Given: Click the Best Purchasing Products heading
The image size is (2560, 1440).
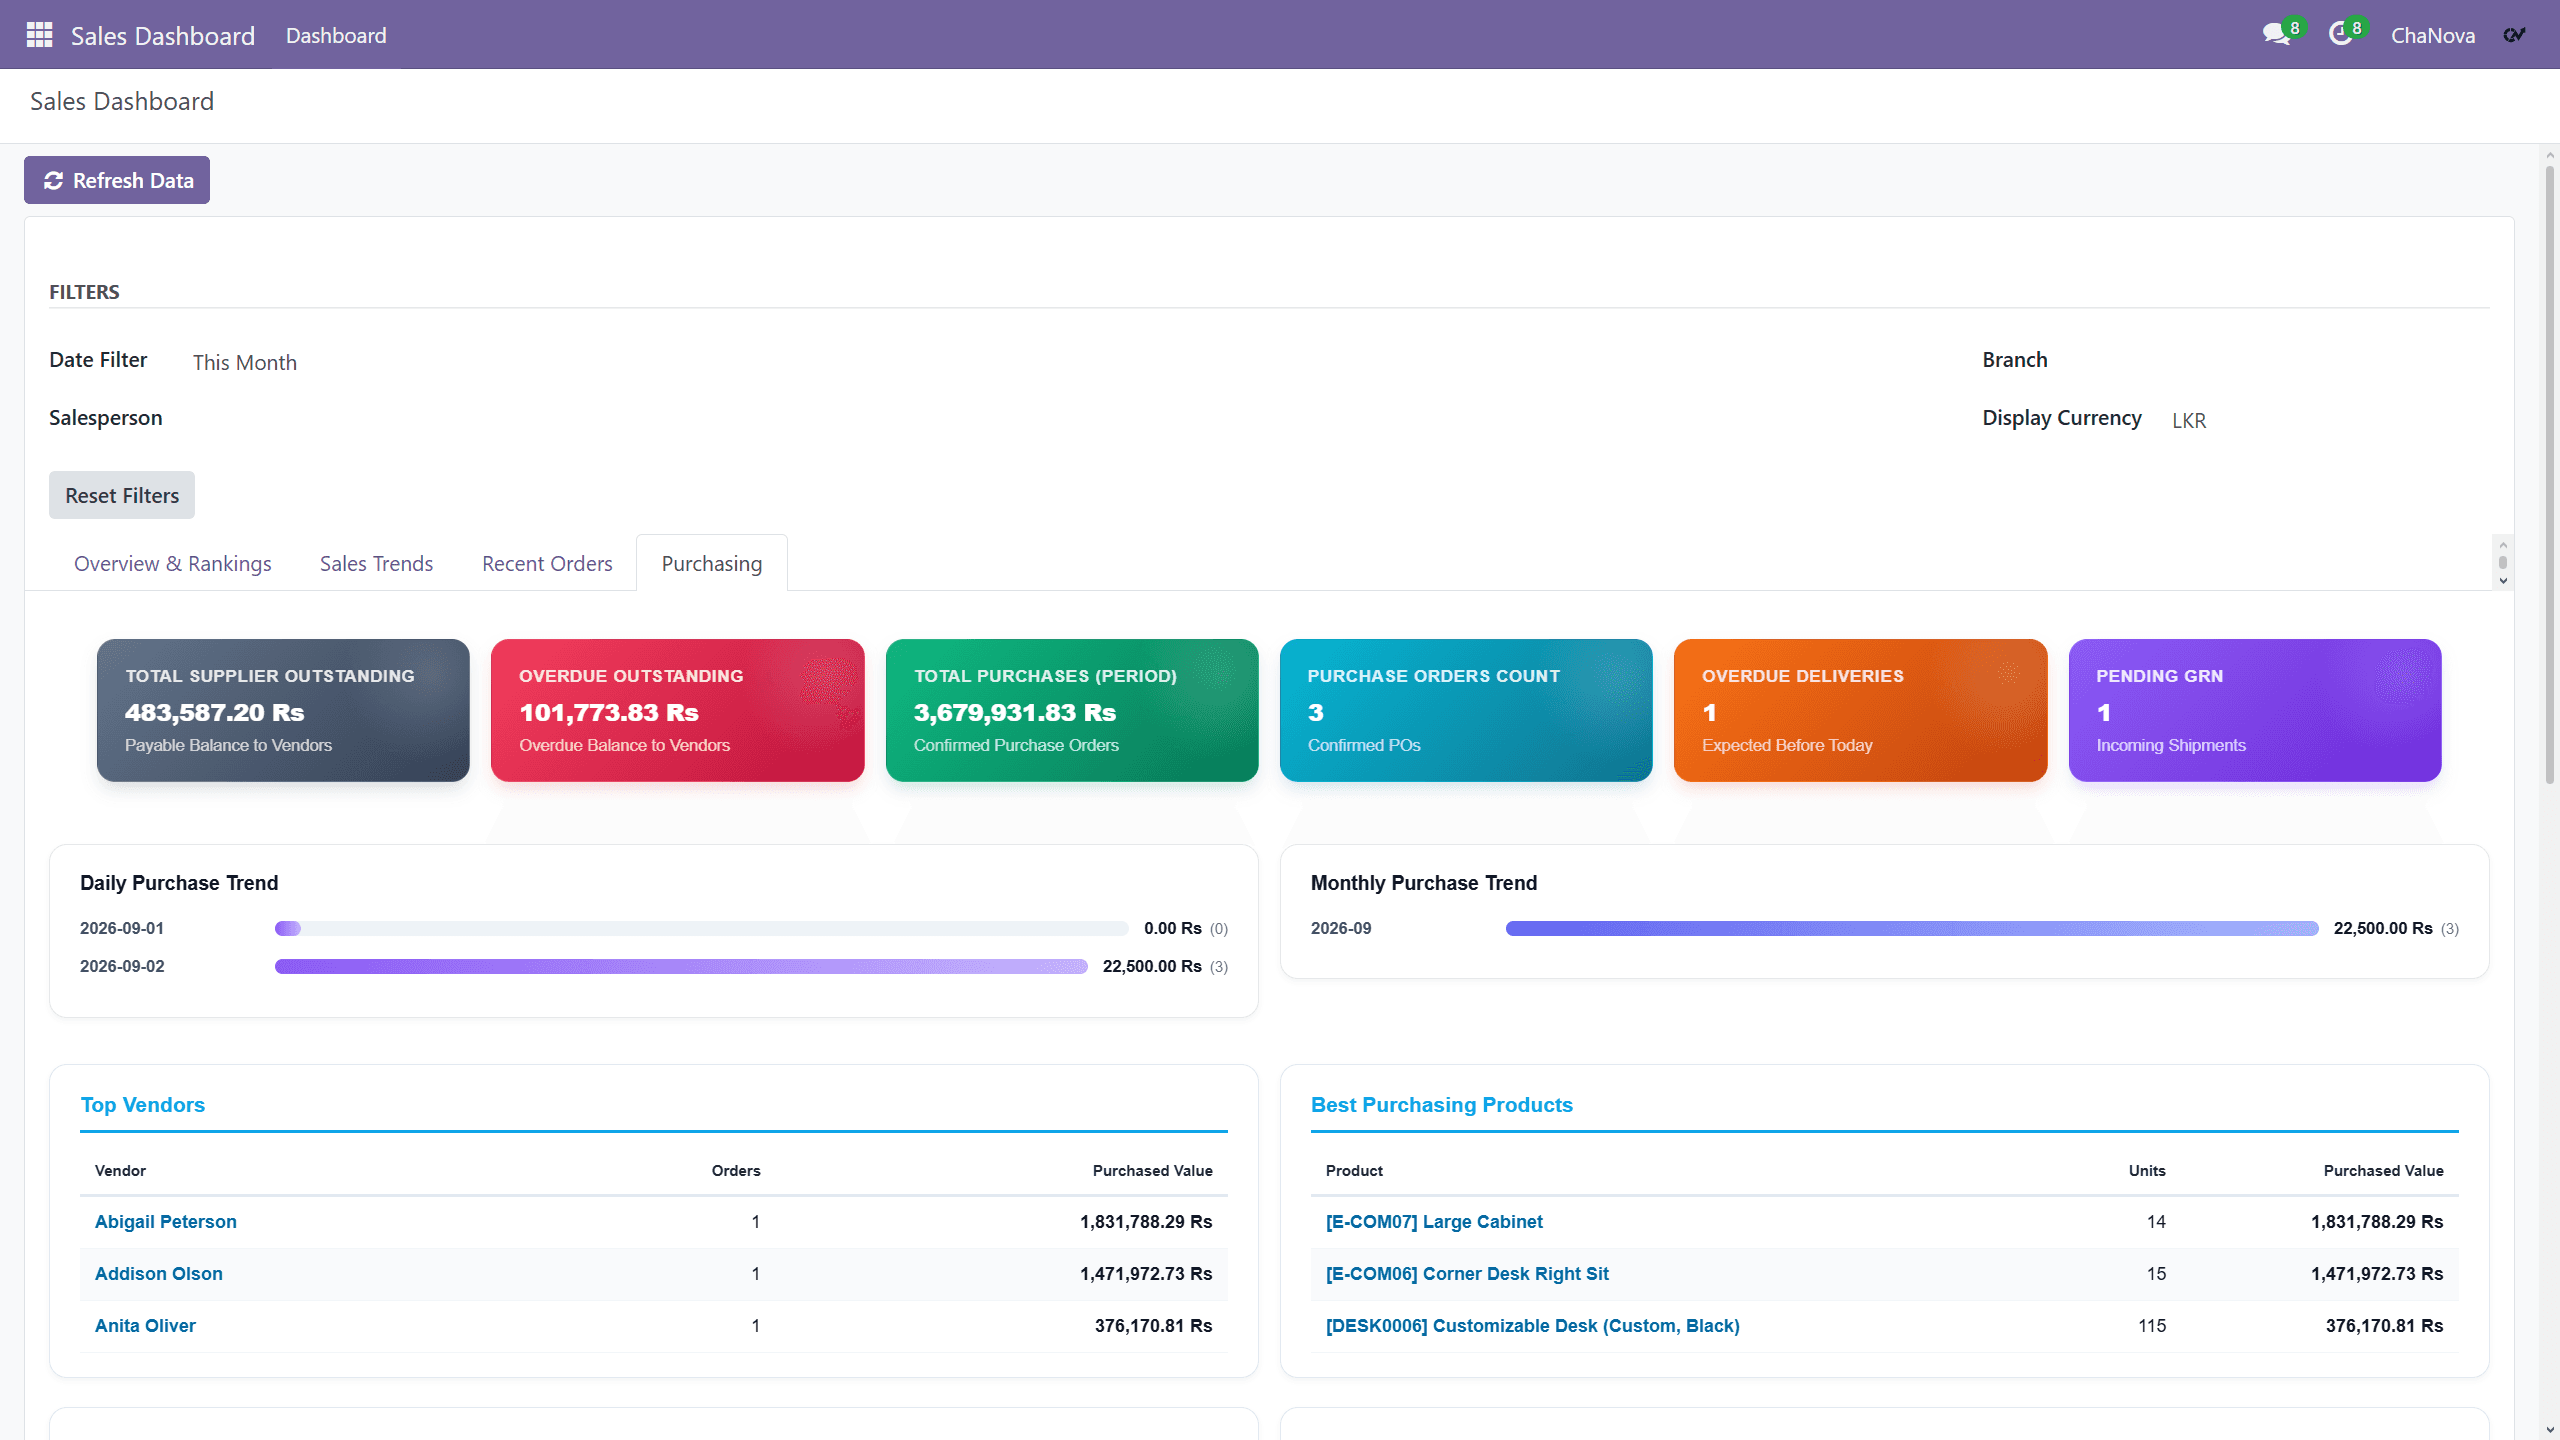Looking at the screenshot, I should 1442,1104.
